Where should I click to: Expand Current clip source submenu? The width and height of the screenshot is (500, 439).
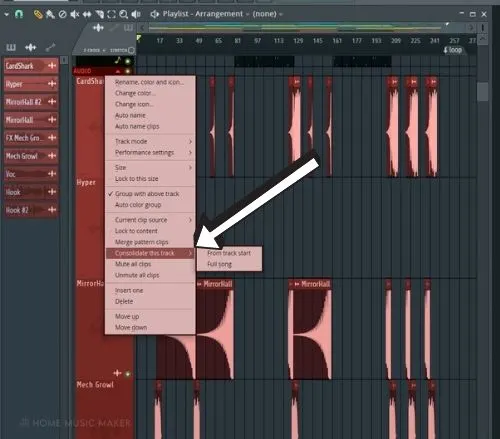pyautogui.click(x=150, y=220)
